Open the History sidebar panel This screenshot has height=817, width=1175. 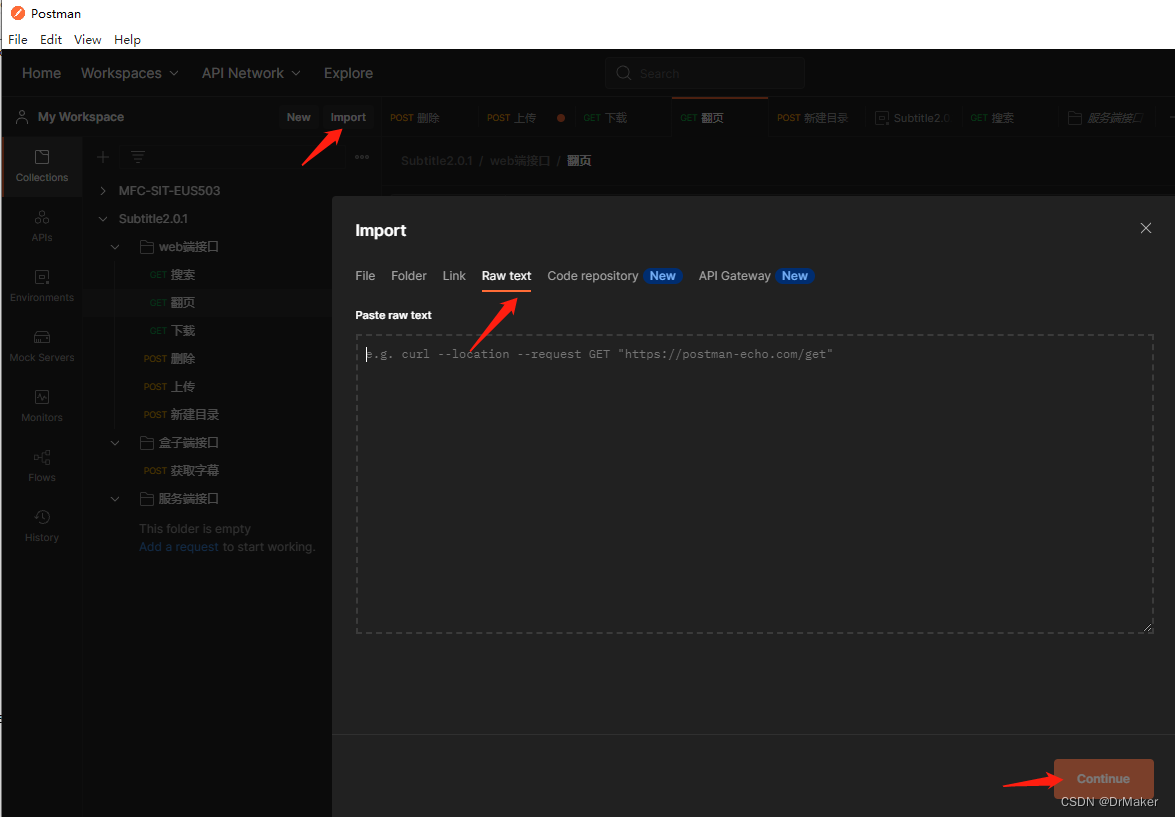42,526
